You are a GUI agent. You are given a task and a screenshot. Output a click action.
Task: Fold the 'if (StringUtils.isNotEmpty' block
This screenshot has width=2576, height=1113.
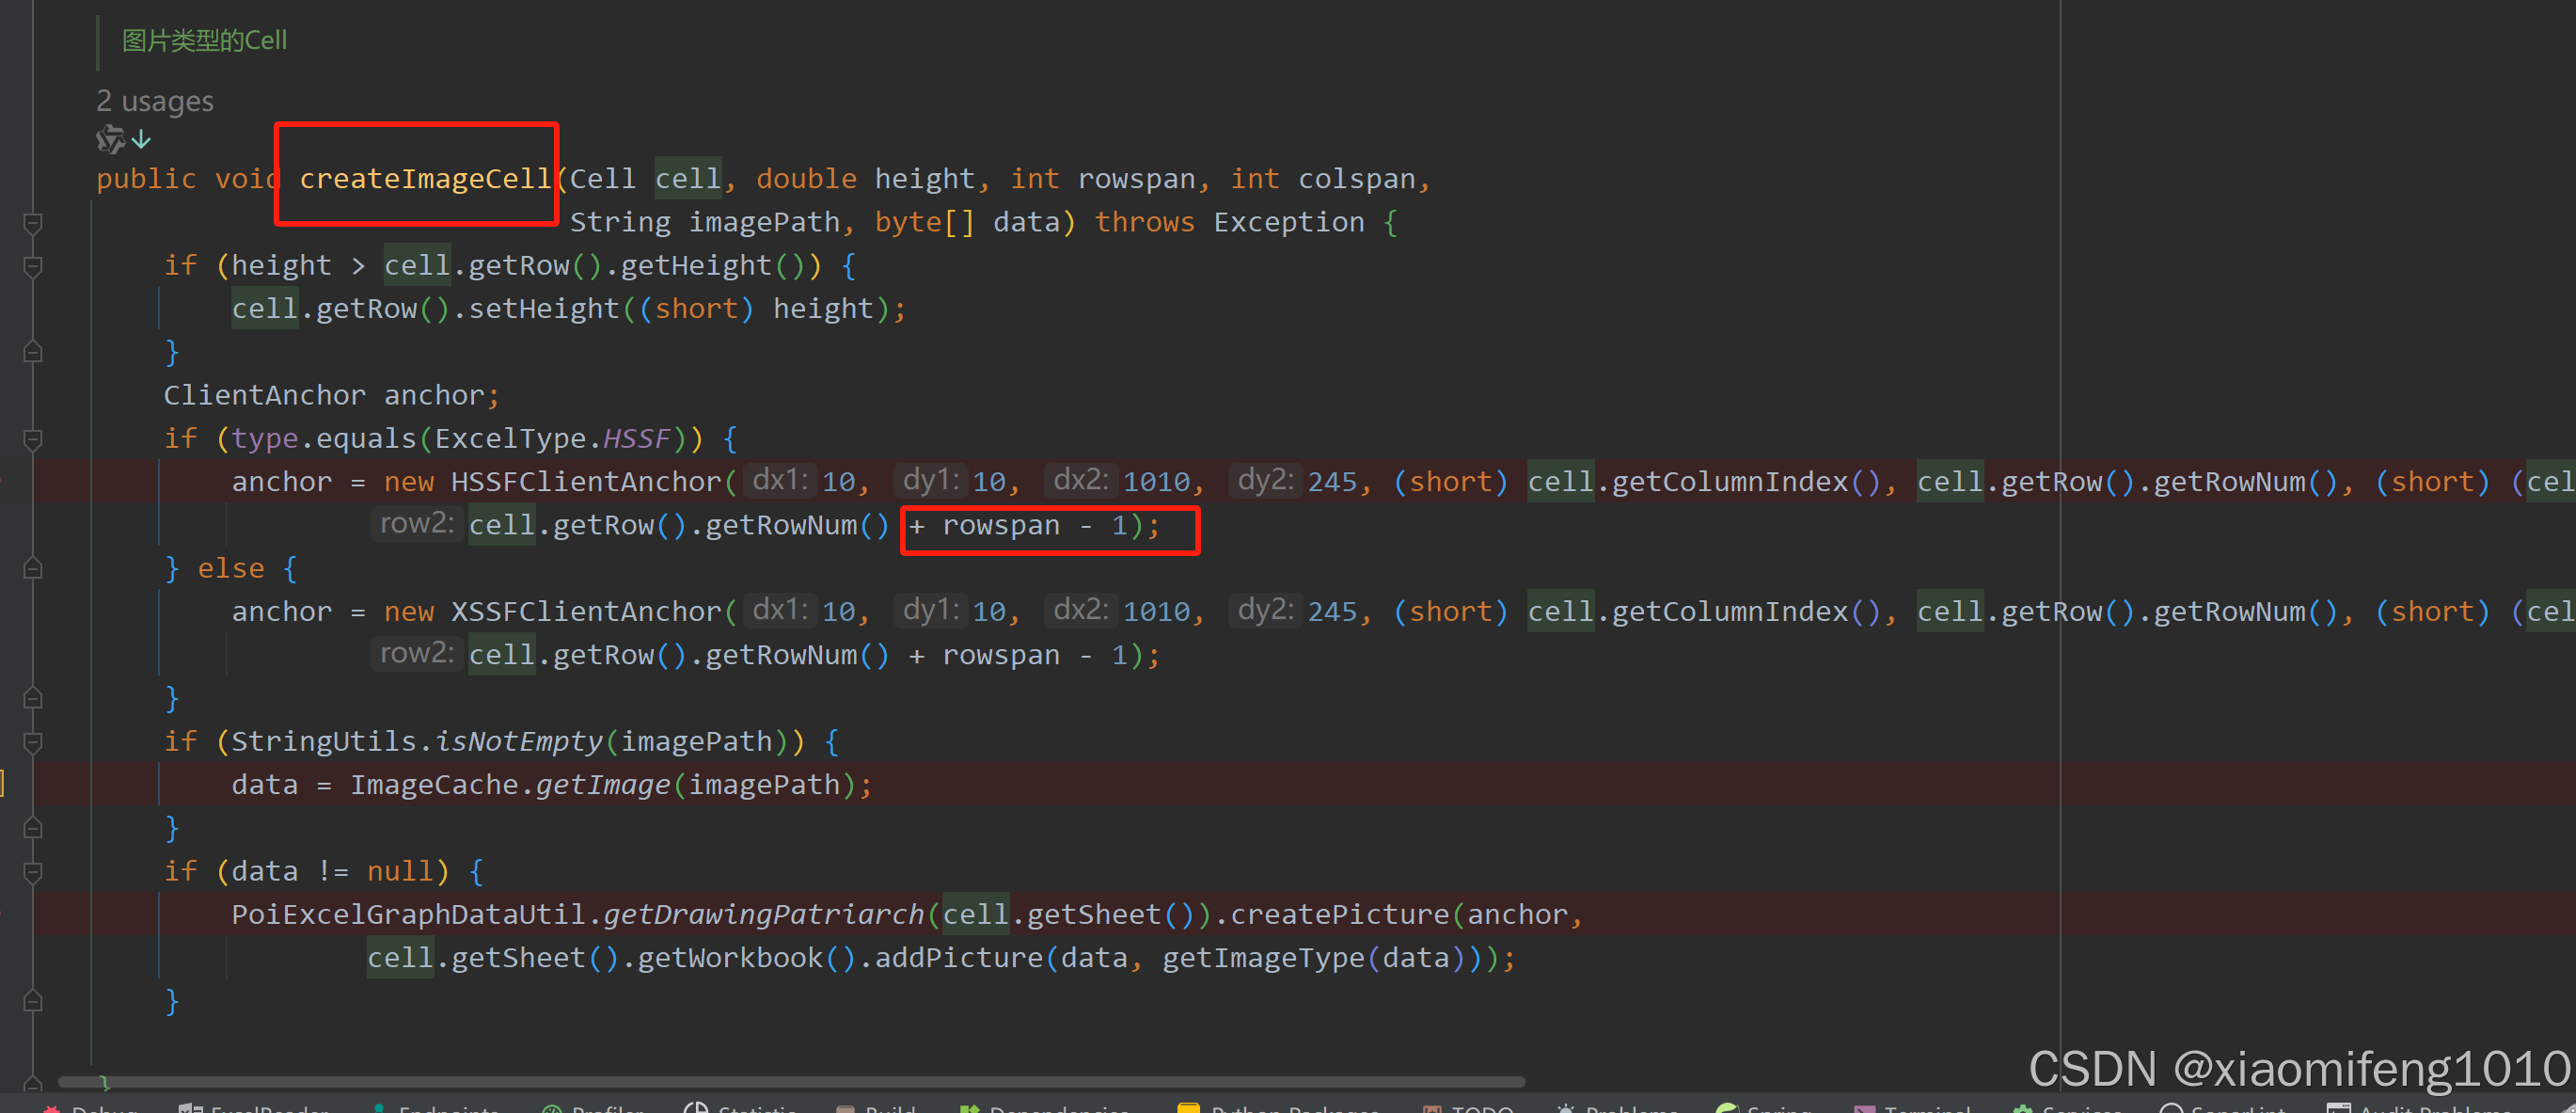pyautogui.click(x=33, y=742)
